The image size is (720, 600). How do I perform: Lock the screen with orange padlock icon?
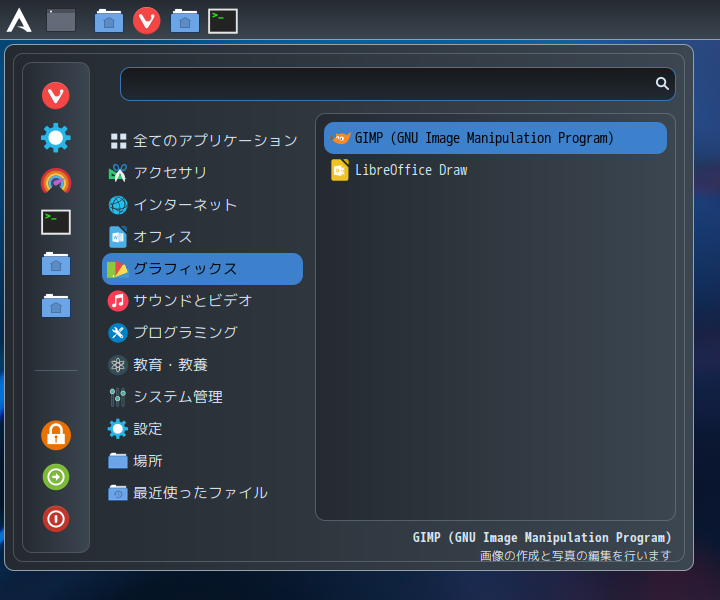point(56,435)
